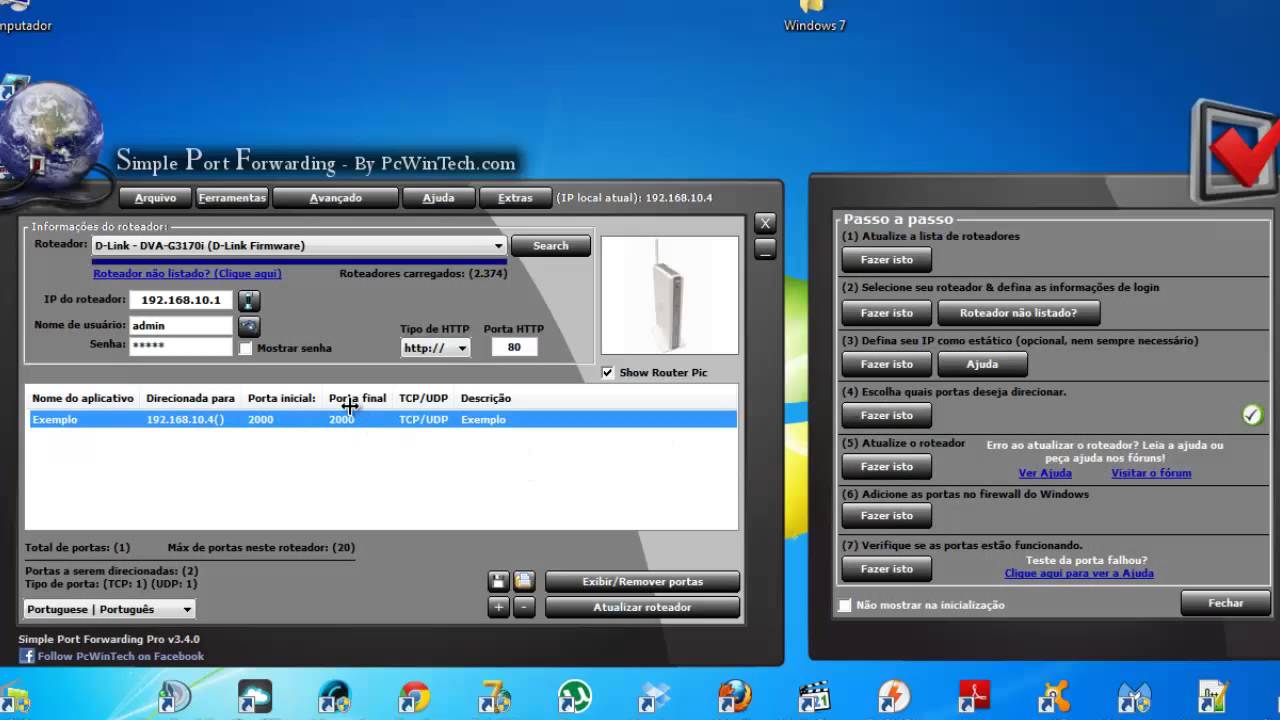Click Exibir/Remover portas button

[642, 581]
